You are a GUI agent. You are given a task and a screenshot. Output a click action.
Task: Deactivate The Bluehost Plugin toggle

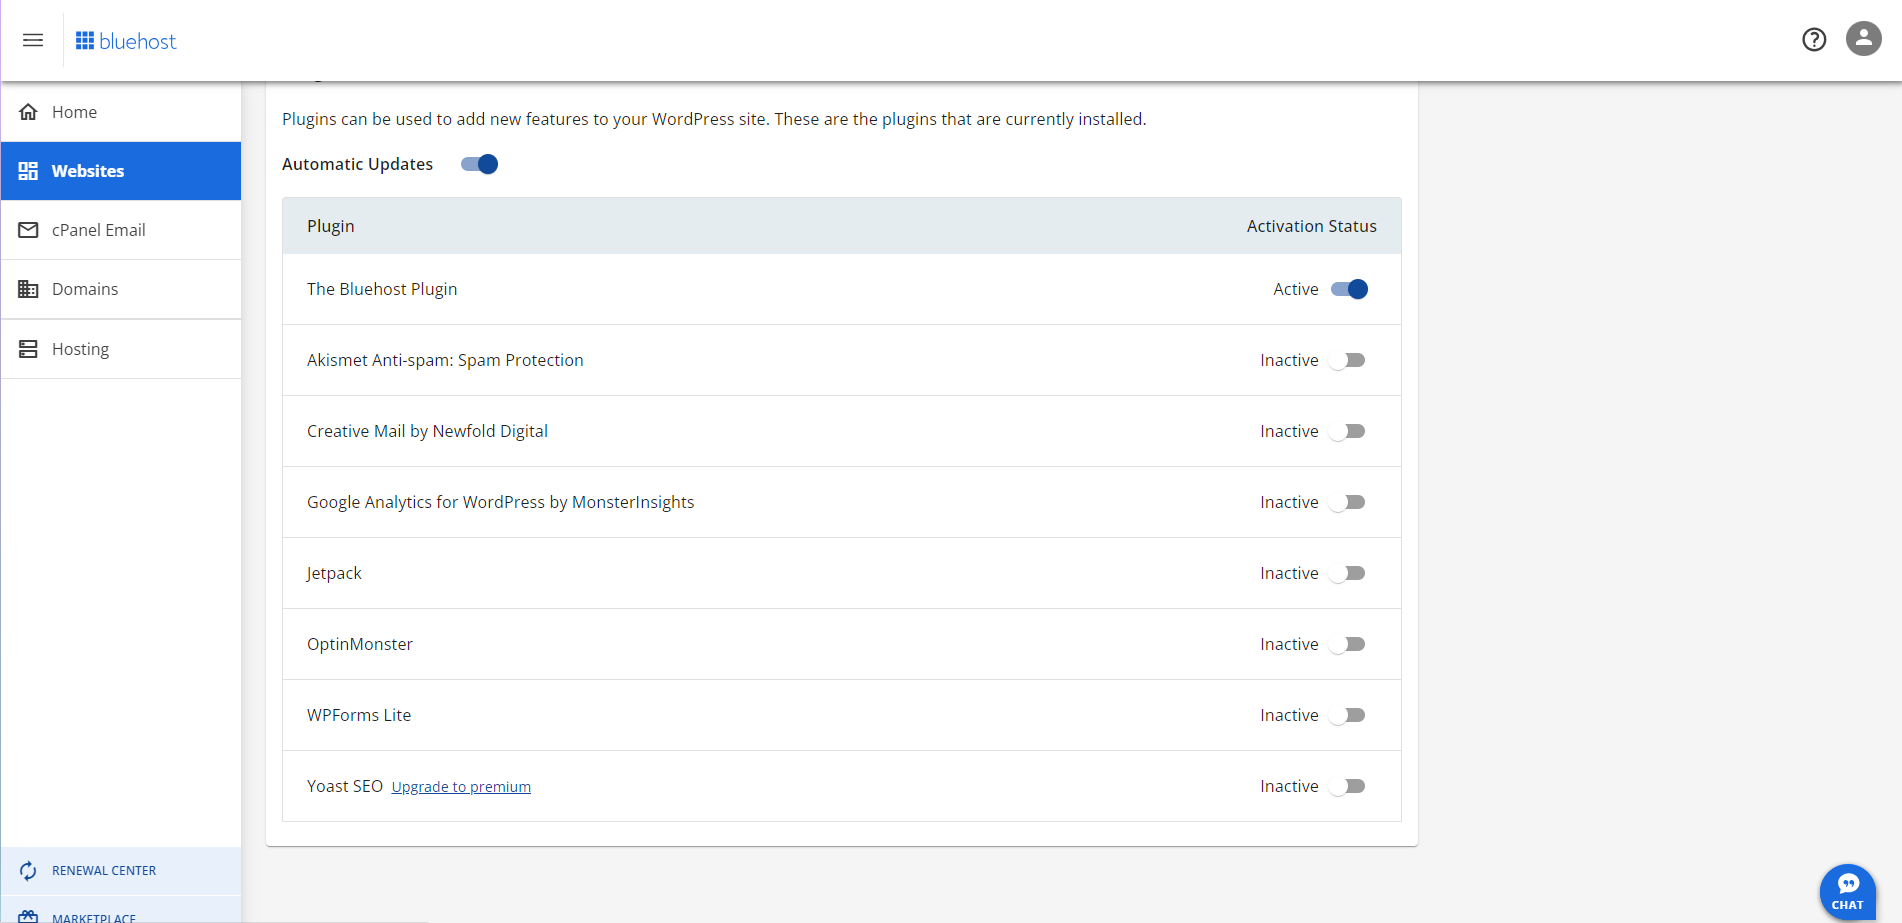click(x=1349, y=289)
